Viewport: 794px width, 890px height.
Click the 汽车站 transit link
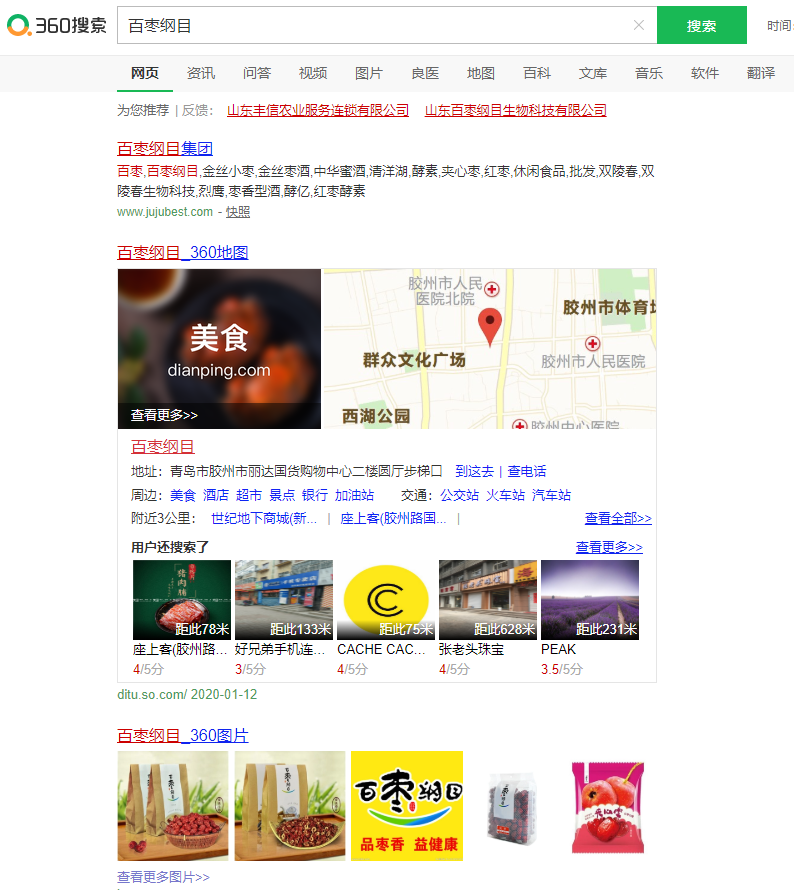[551, 495]
